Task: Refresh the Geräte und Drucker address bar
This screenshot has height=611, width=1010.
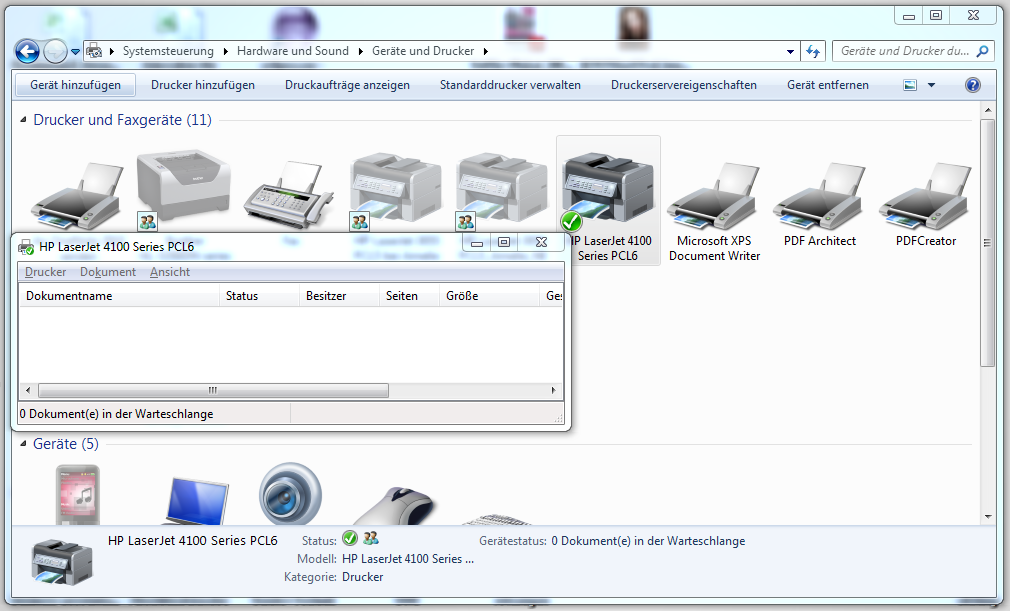Action: (x=813, y=51)
